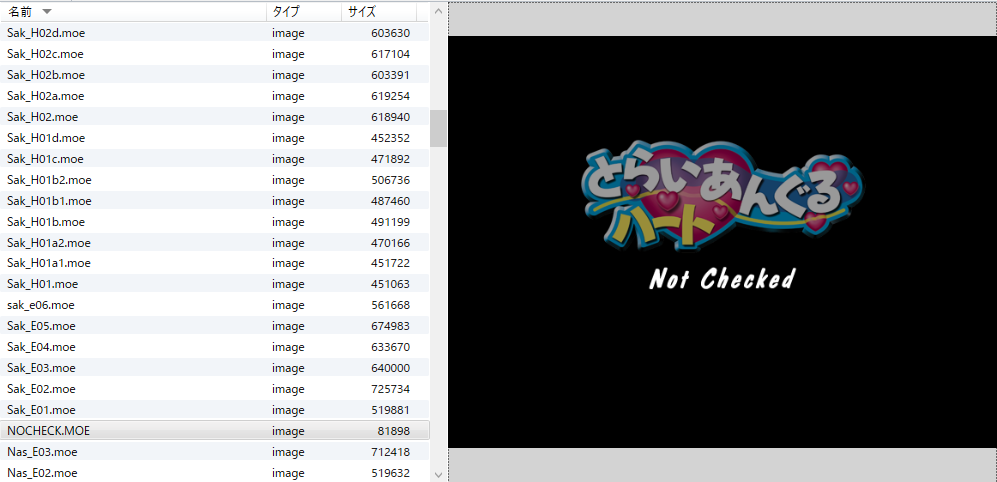The width and height of the screenshot is (997, 482).
Task: Pick the Sak_H01a1.moe file
Action: [49, 263]
